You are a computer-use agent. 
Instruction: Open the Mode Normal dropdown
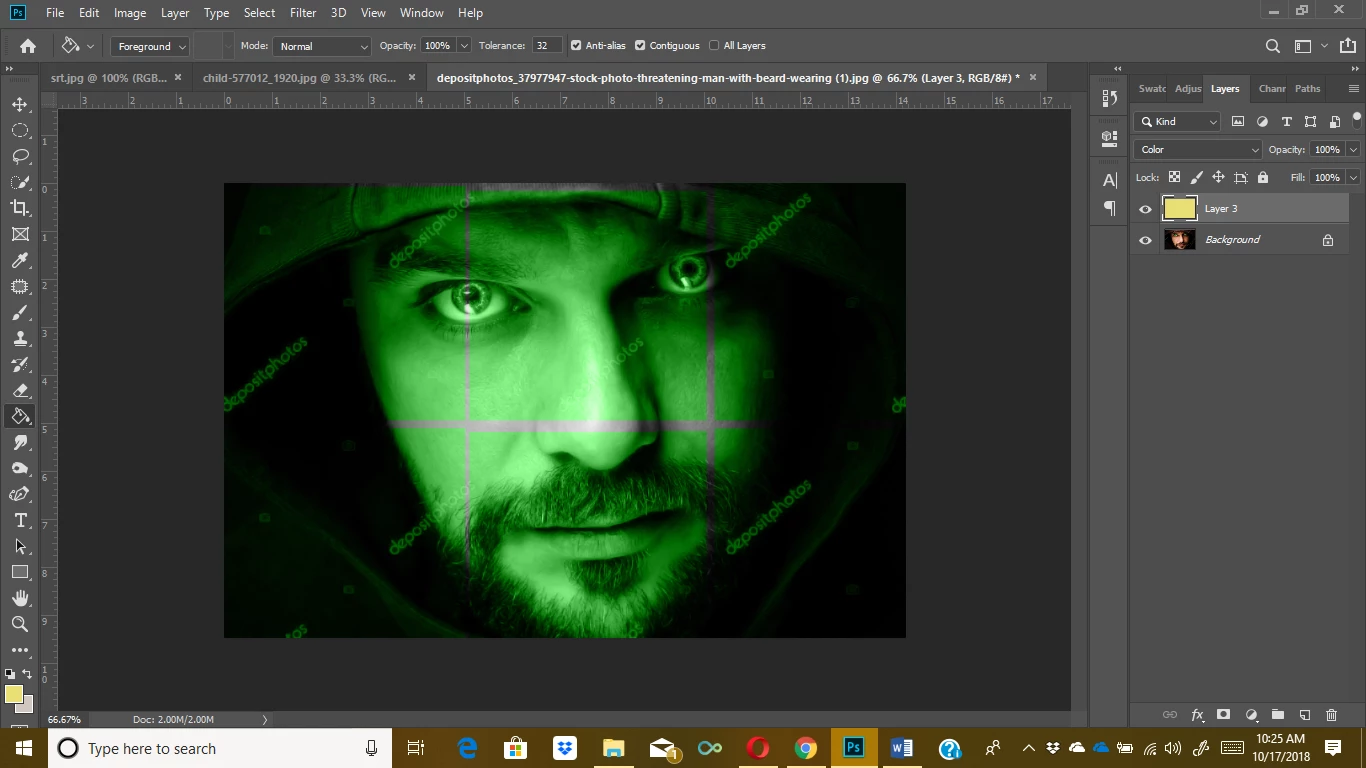coord(321,46)
